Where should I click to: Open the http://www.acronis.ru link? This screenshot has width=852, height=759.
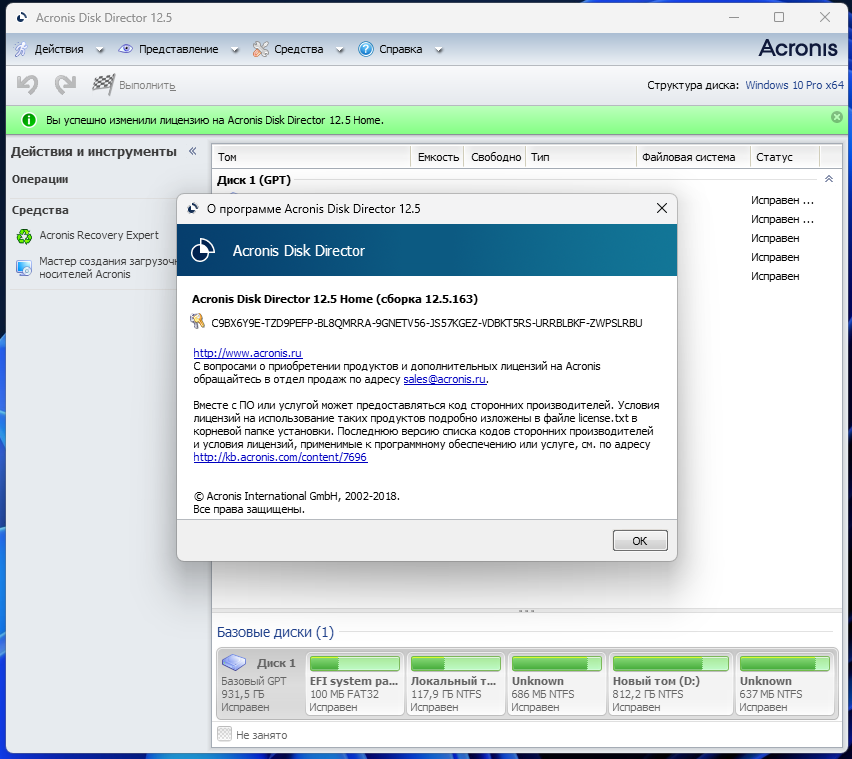(247, 353)
